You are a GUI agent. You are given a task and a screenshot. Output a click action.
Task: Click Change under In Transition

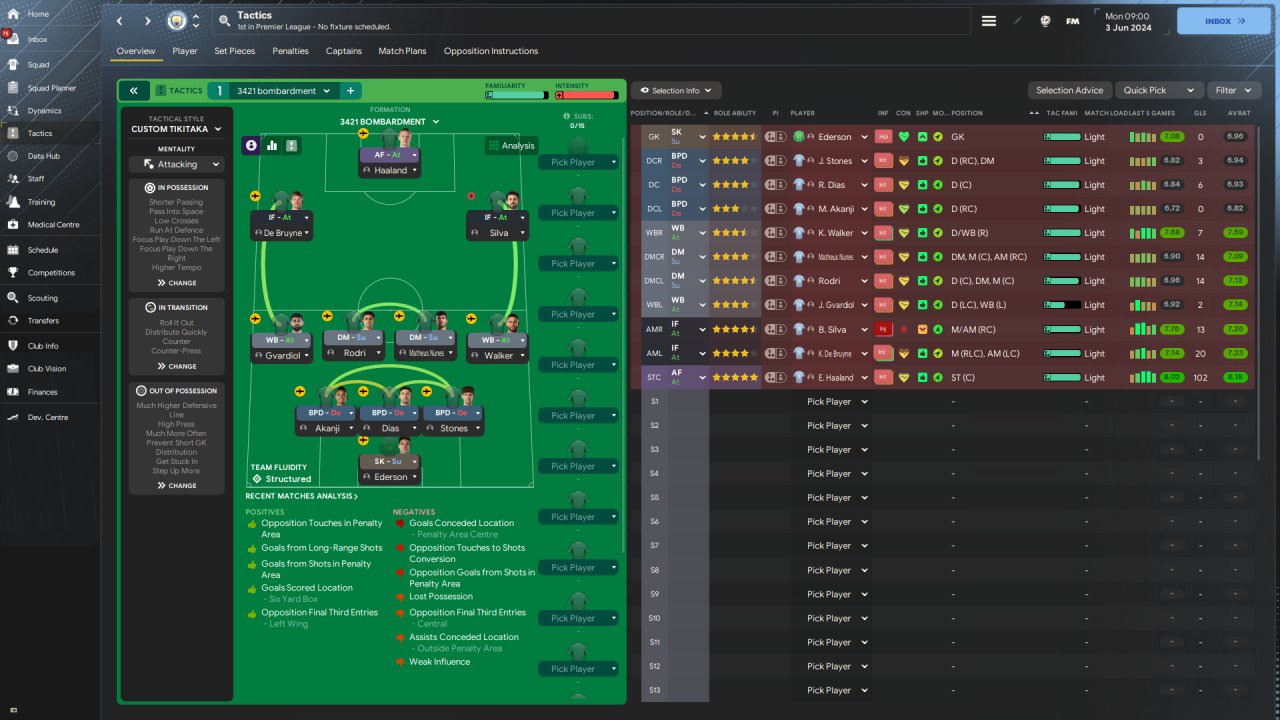click(x=176, y=366)
